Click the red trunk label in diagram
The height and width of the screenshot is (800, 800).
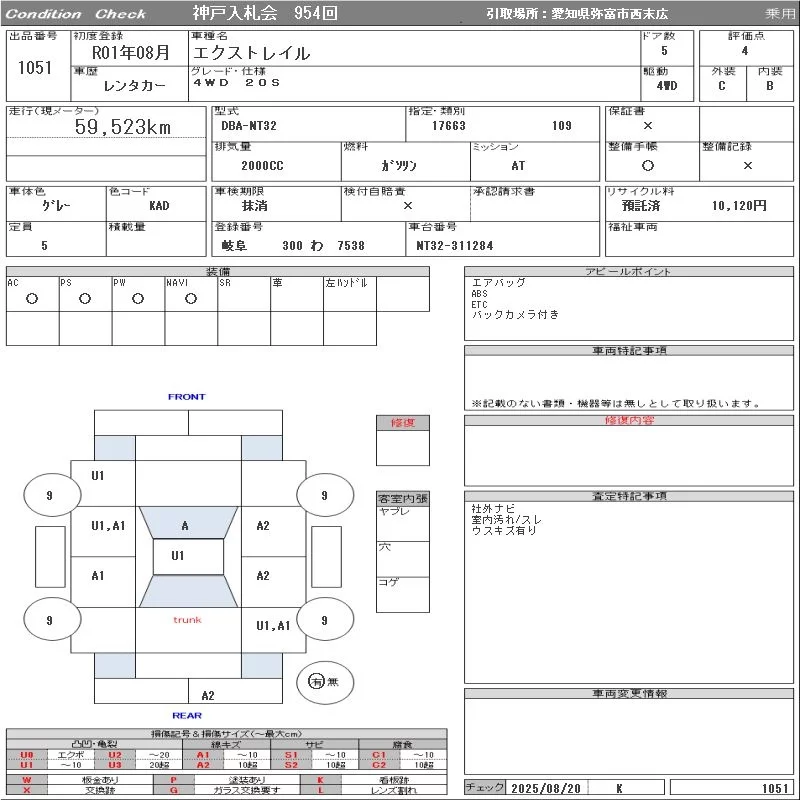point(187,620)
